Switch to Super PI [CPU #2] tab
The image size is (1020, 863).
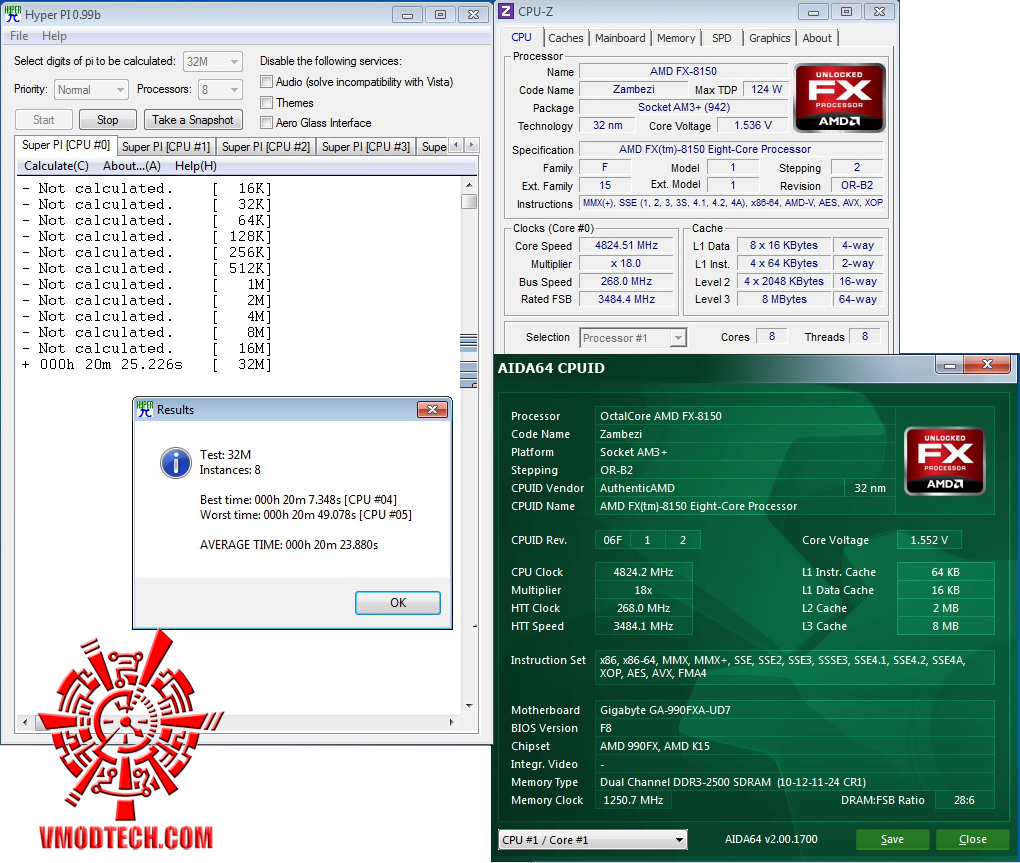265,147
